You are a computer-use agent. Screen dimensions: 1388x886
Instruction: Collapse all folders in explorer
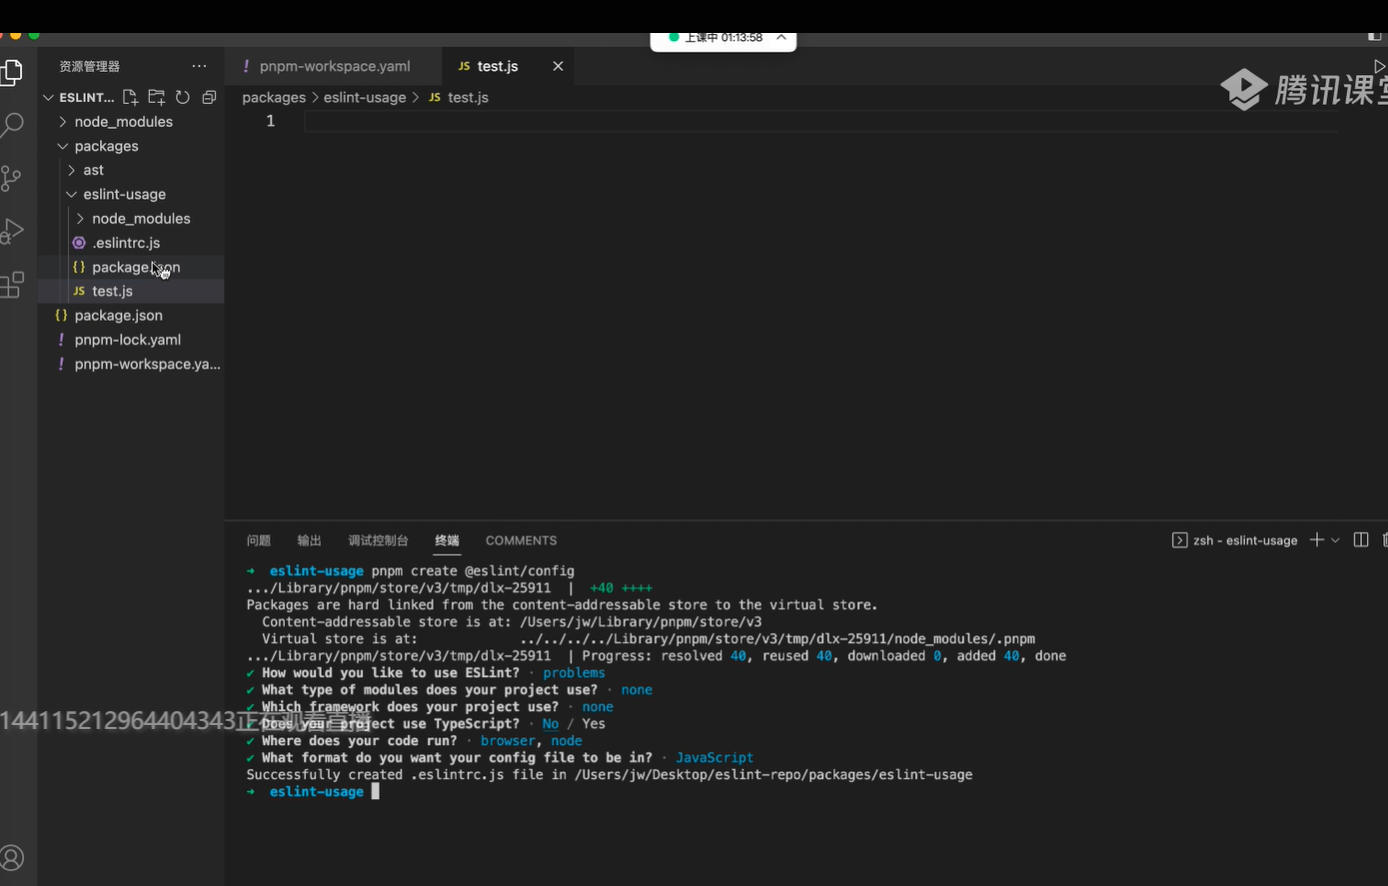(x=209, y=97)
